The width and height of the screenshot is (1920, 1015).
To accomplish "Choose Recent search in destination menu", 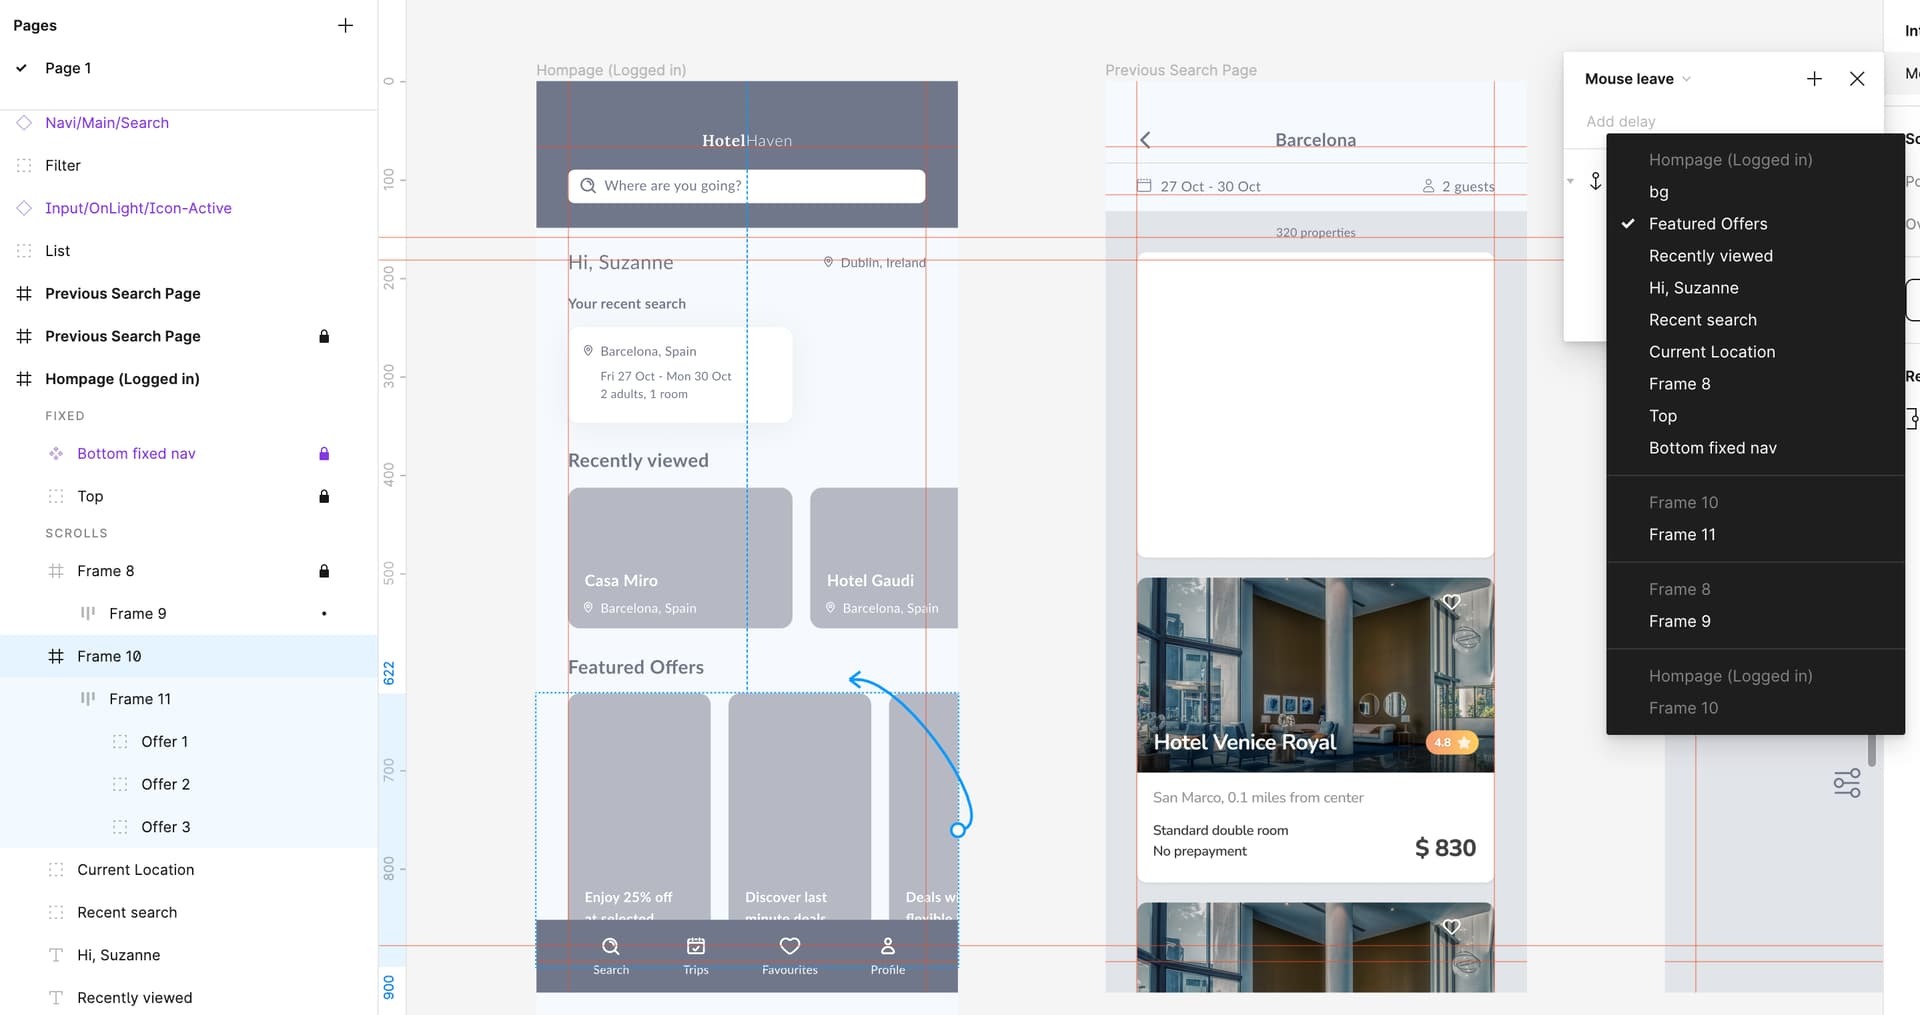I will click(1755, 320).
